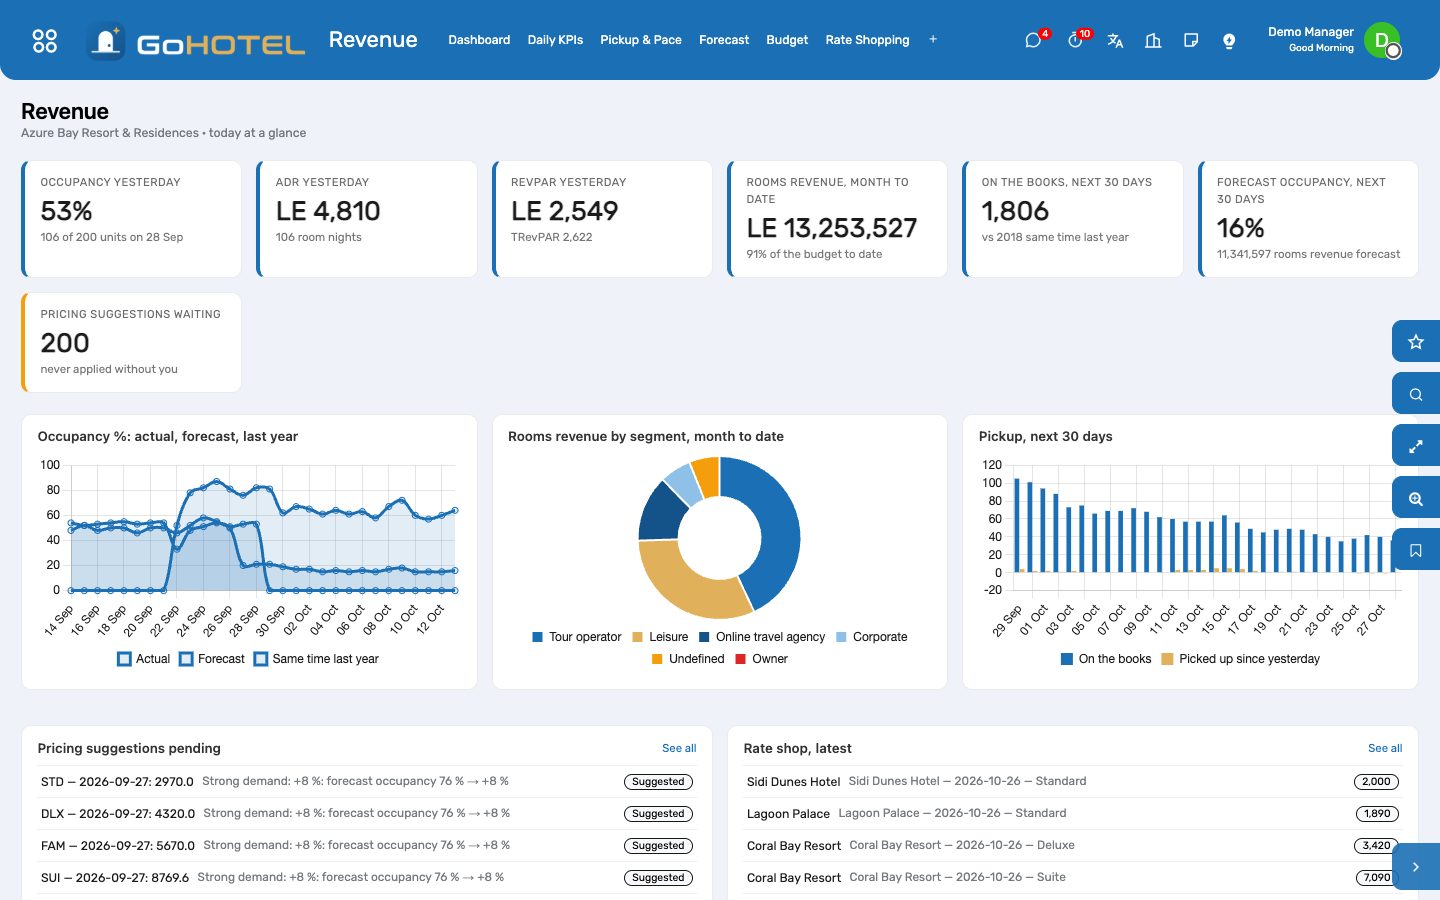This screenshot has width=1440, height=900.
Task: Click the bookmark side button
Action: tap(1416, 550)
